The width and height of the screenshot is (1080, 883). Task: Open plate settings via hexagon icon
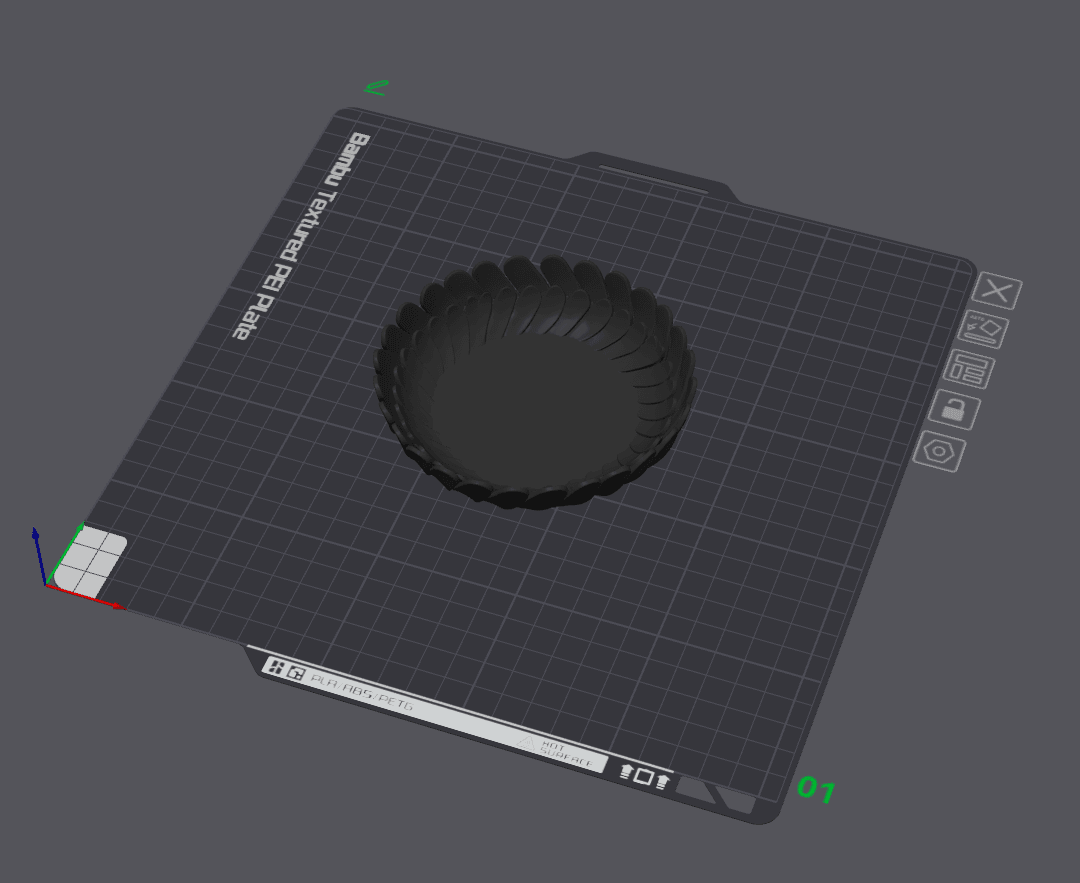click(x=939, y=452)
